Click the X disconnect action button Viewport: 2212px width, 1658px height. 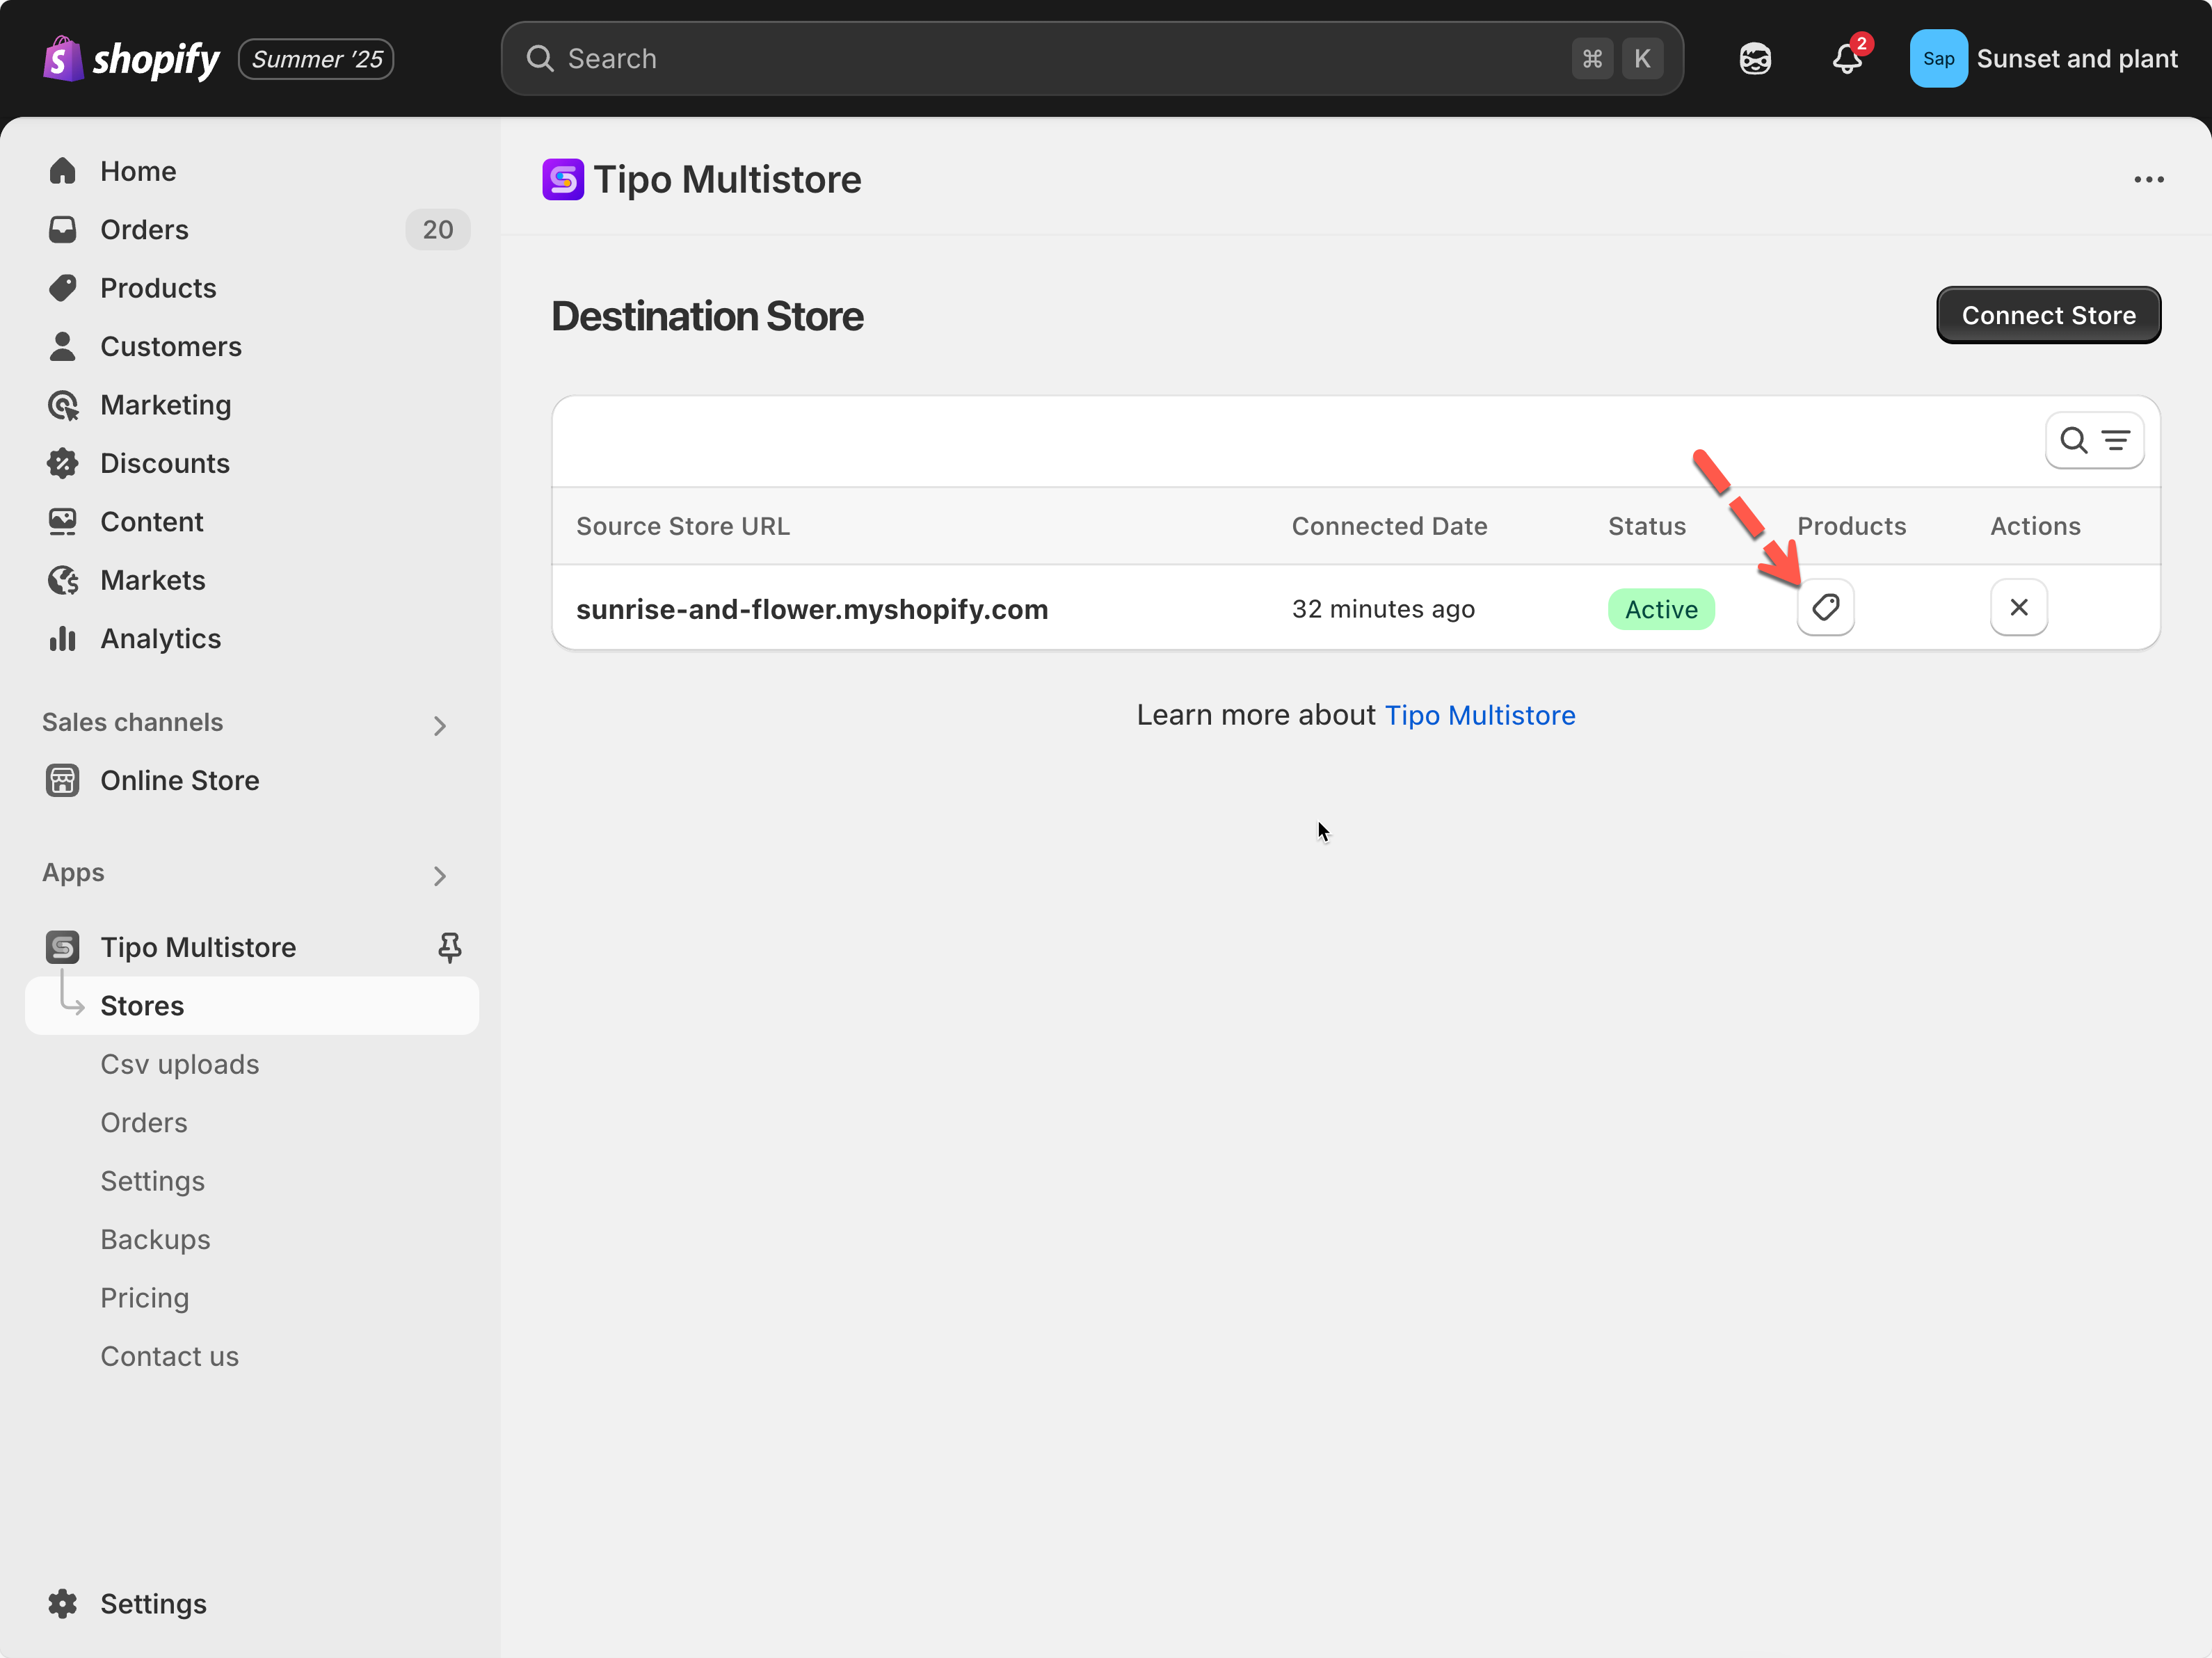(2018, 607)
